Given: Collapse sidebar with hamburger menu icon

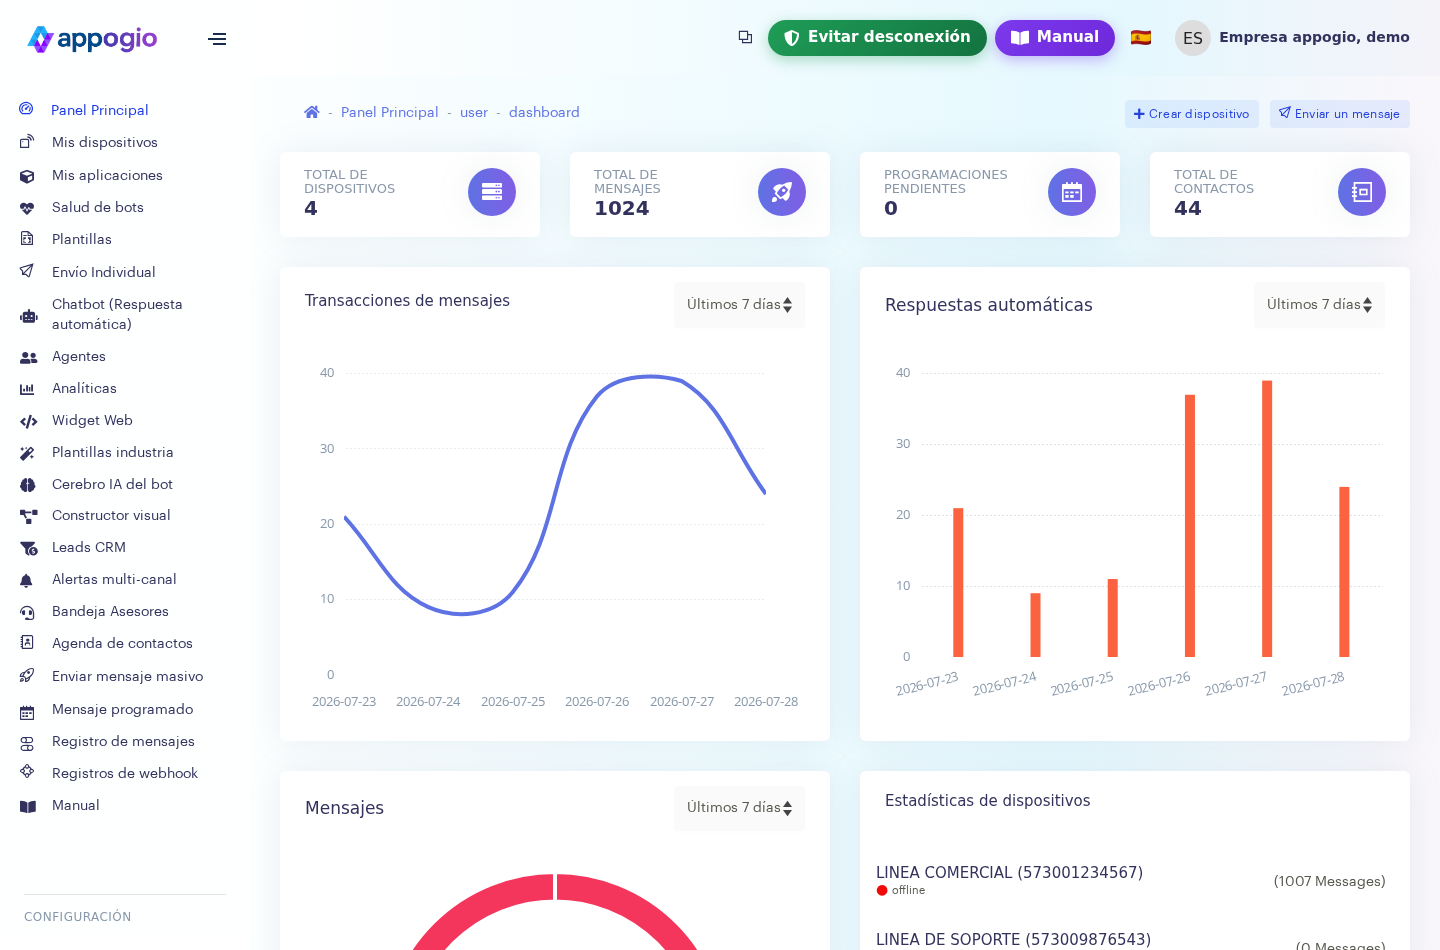Looking at the screenshot, I should (217, 39).
